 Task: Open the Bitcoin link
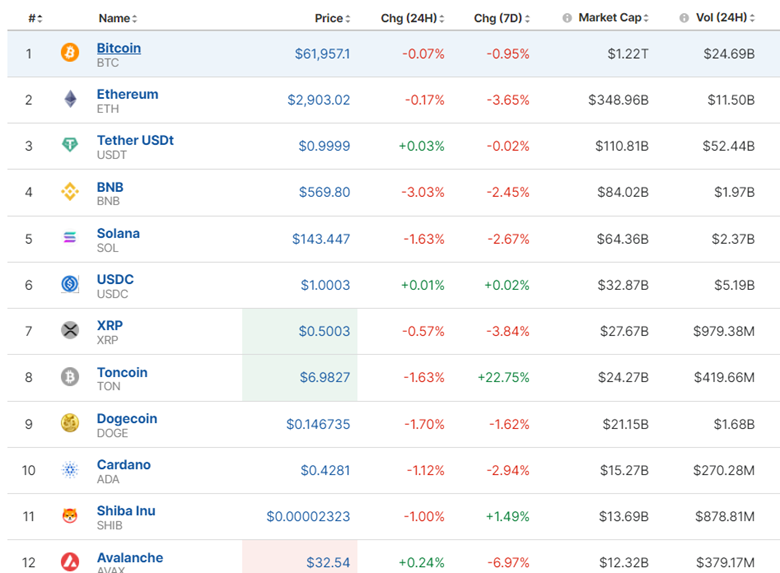tap(119, 48)
